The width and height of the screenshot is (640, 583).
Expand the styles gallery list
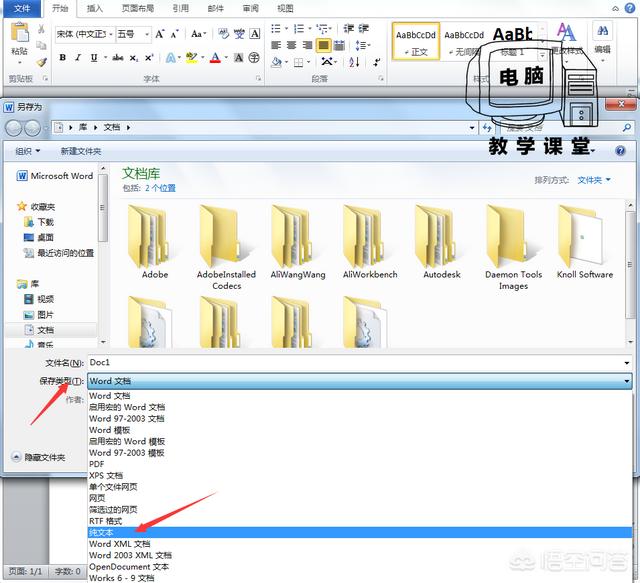point(542,55)
